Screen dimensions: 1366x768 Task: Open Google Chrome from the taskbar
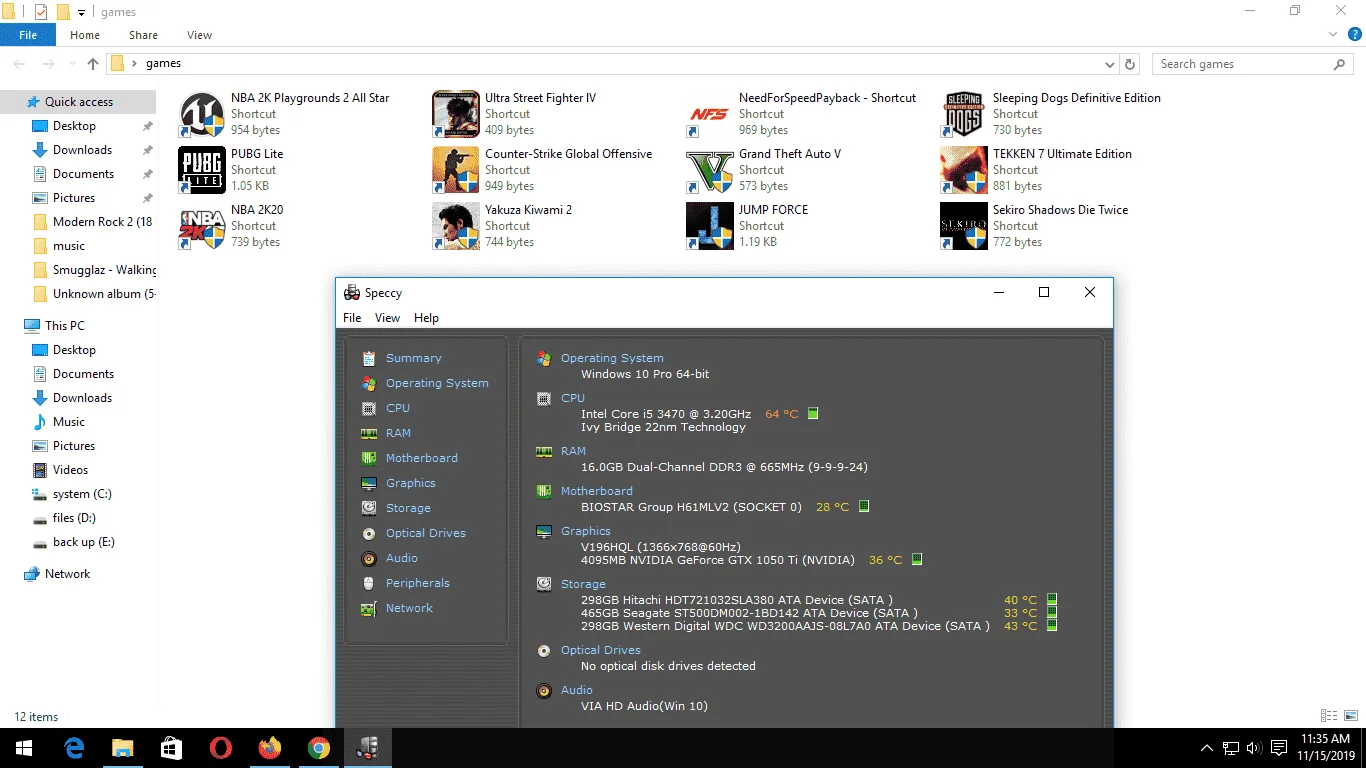(x=319, y=748)
